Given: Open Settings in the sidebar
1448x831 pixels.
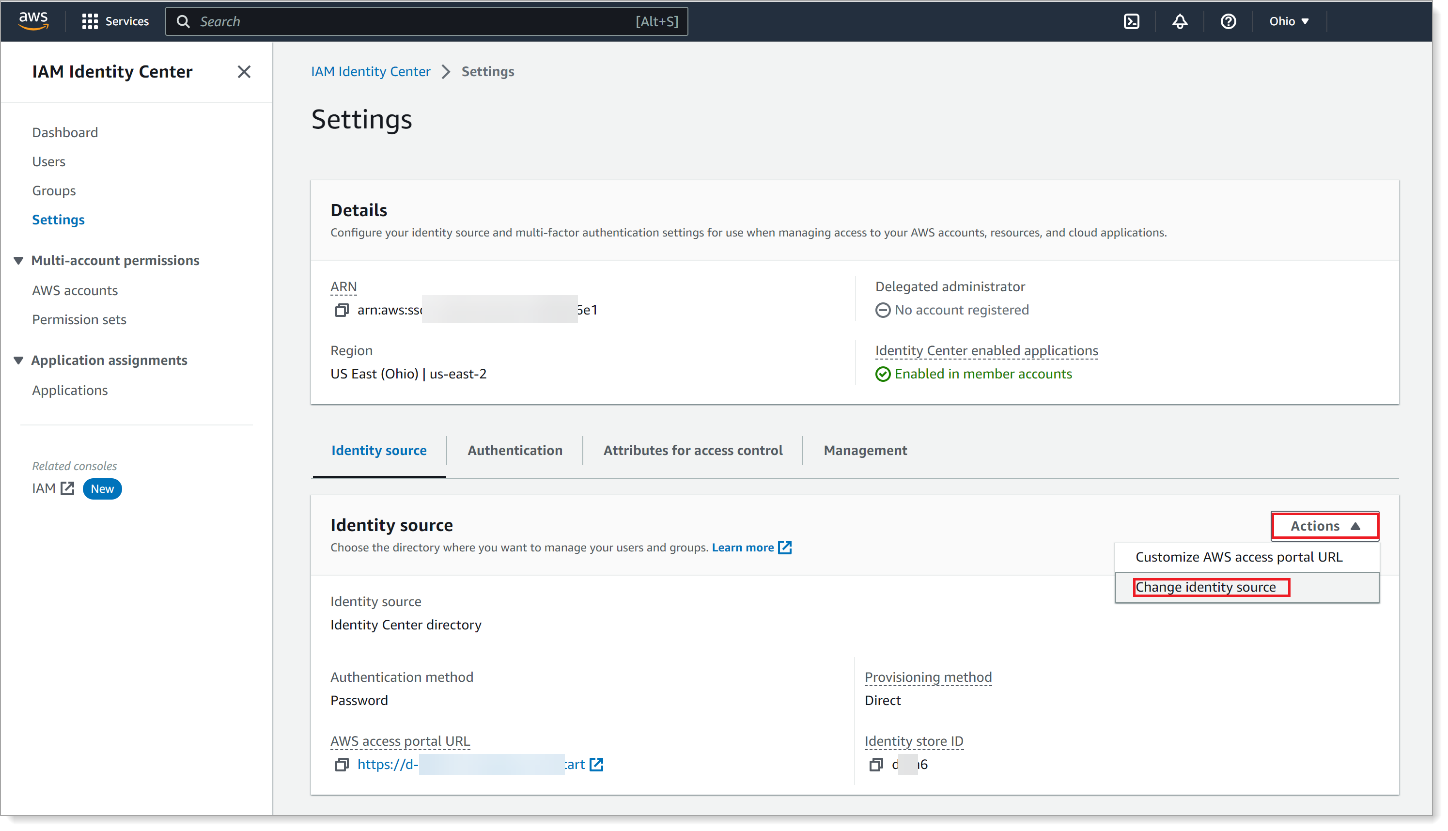Looking at the screenshot, I should (58, 219).
